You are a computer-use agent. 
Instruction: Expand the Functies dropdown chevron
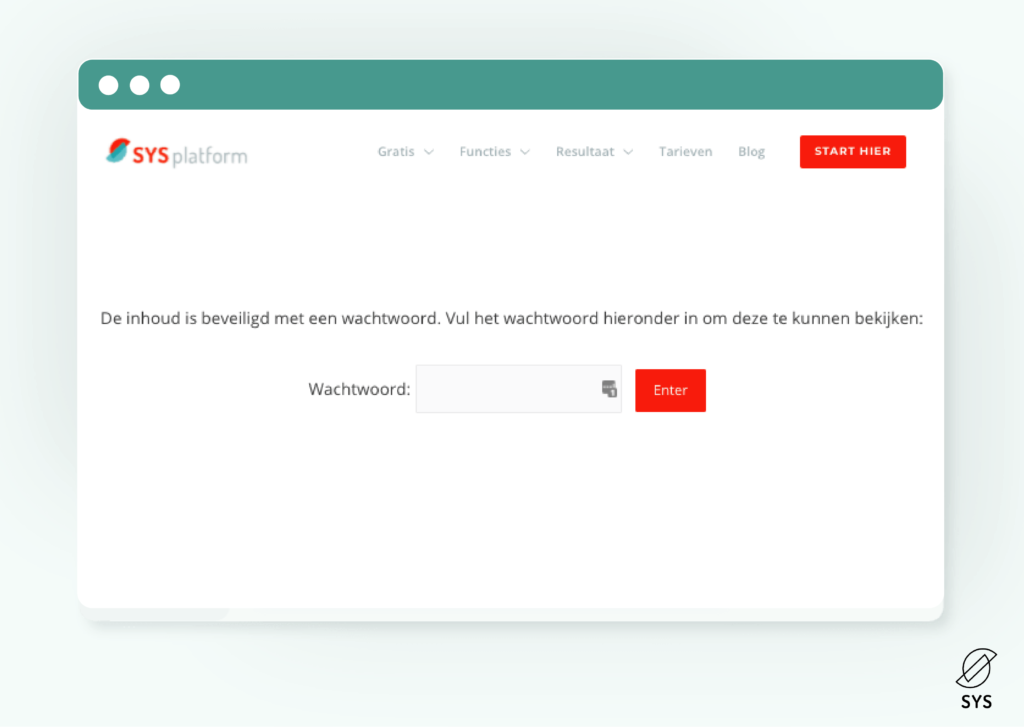pos(525,152)
